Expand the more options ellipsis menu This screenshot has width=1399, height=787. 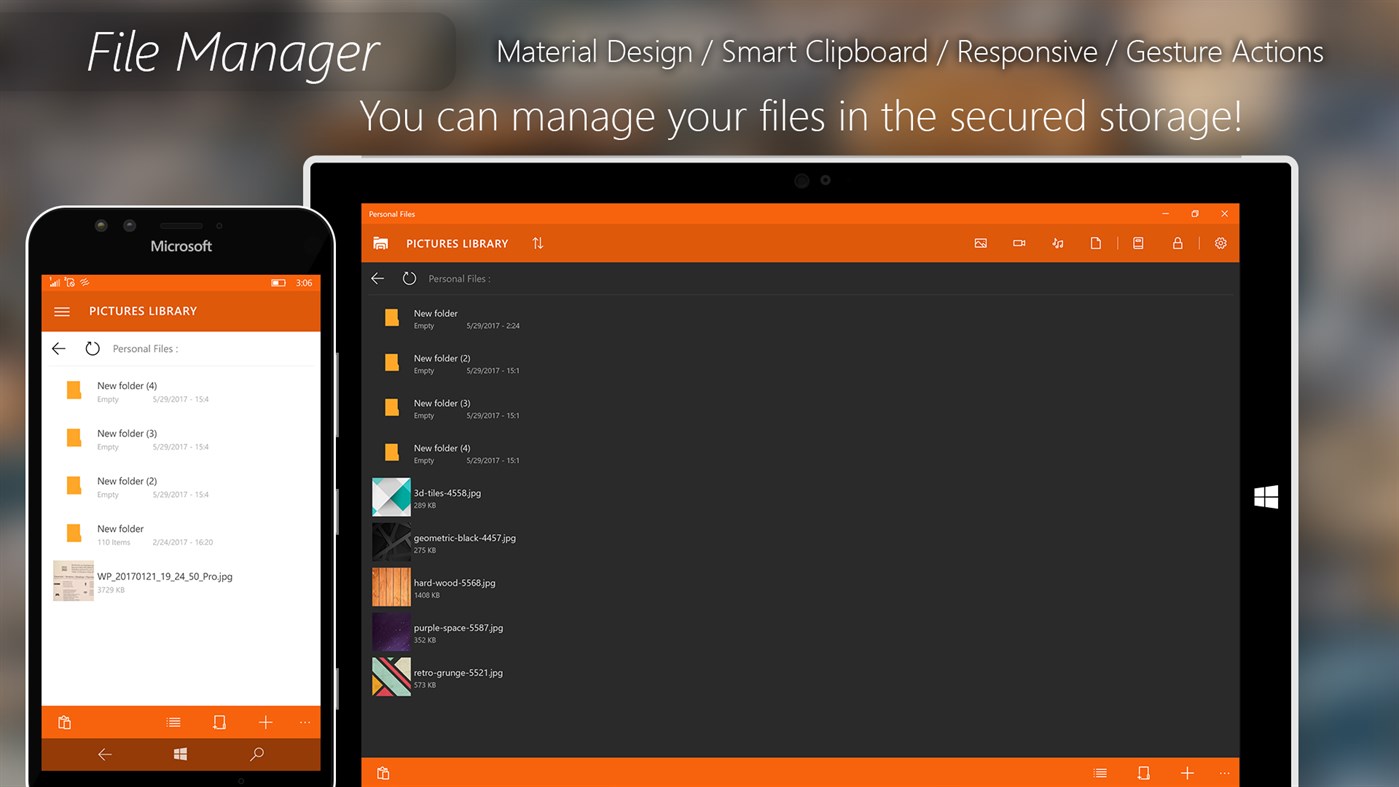(x=1224, y=772)
